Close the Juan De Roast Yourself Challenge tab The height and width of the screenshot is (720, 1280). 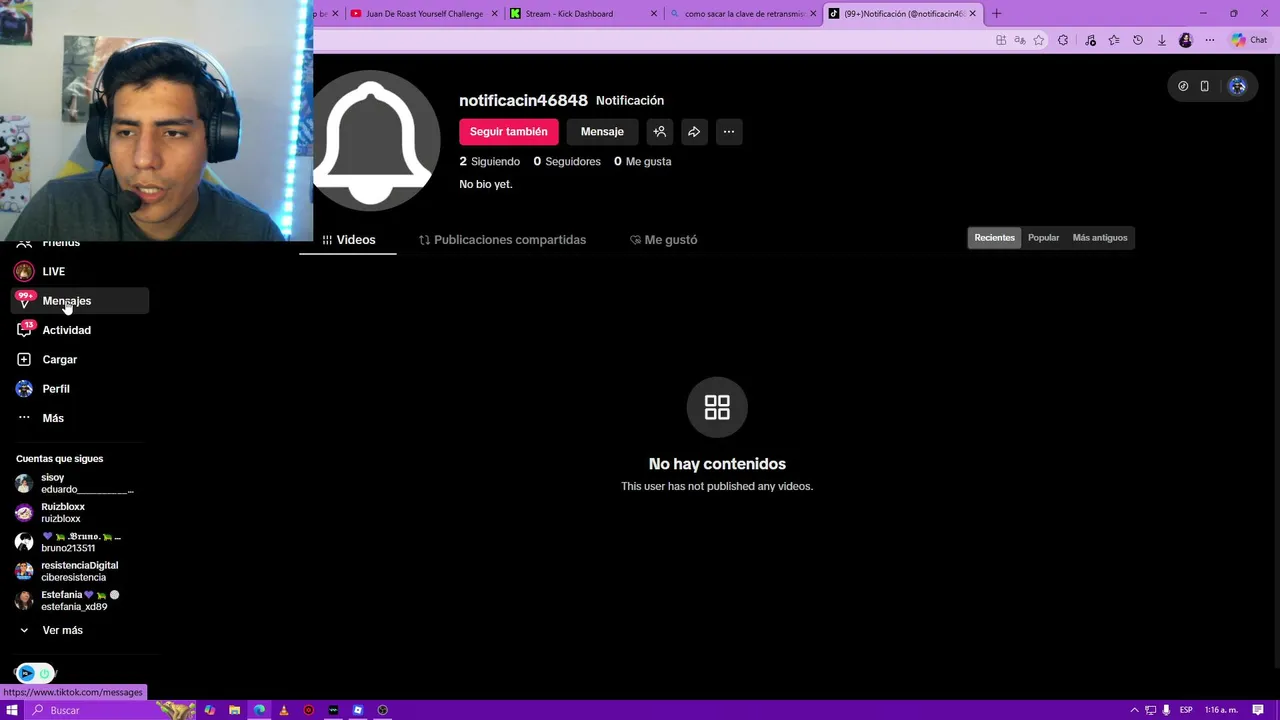pyautogui.click(x=494, y=13)
